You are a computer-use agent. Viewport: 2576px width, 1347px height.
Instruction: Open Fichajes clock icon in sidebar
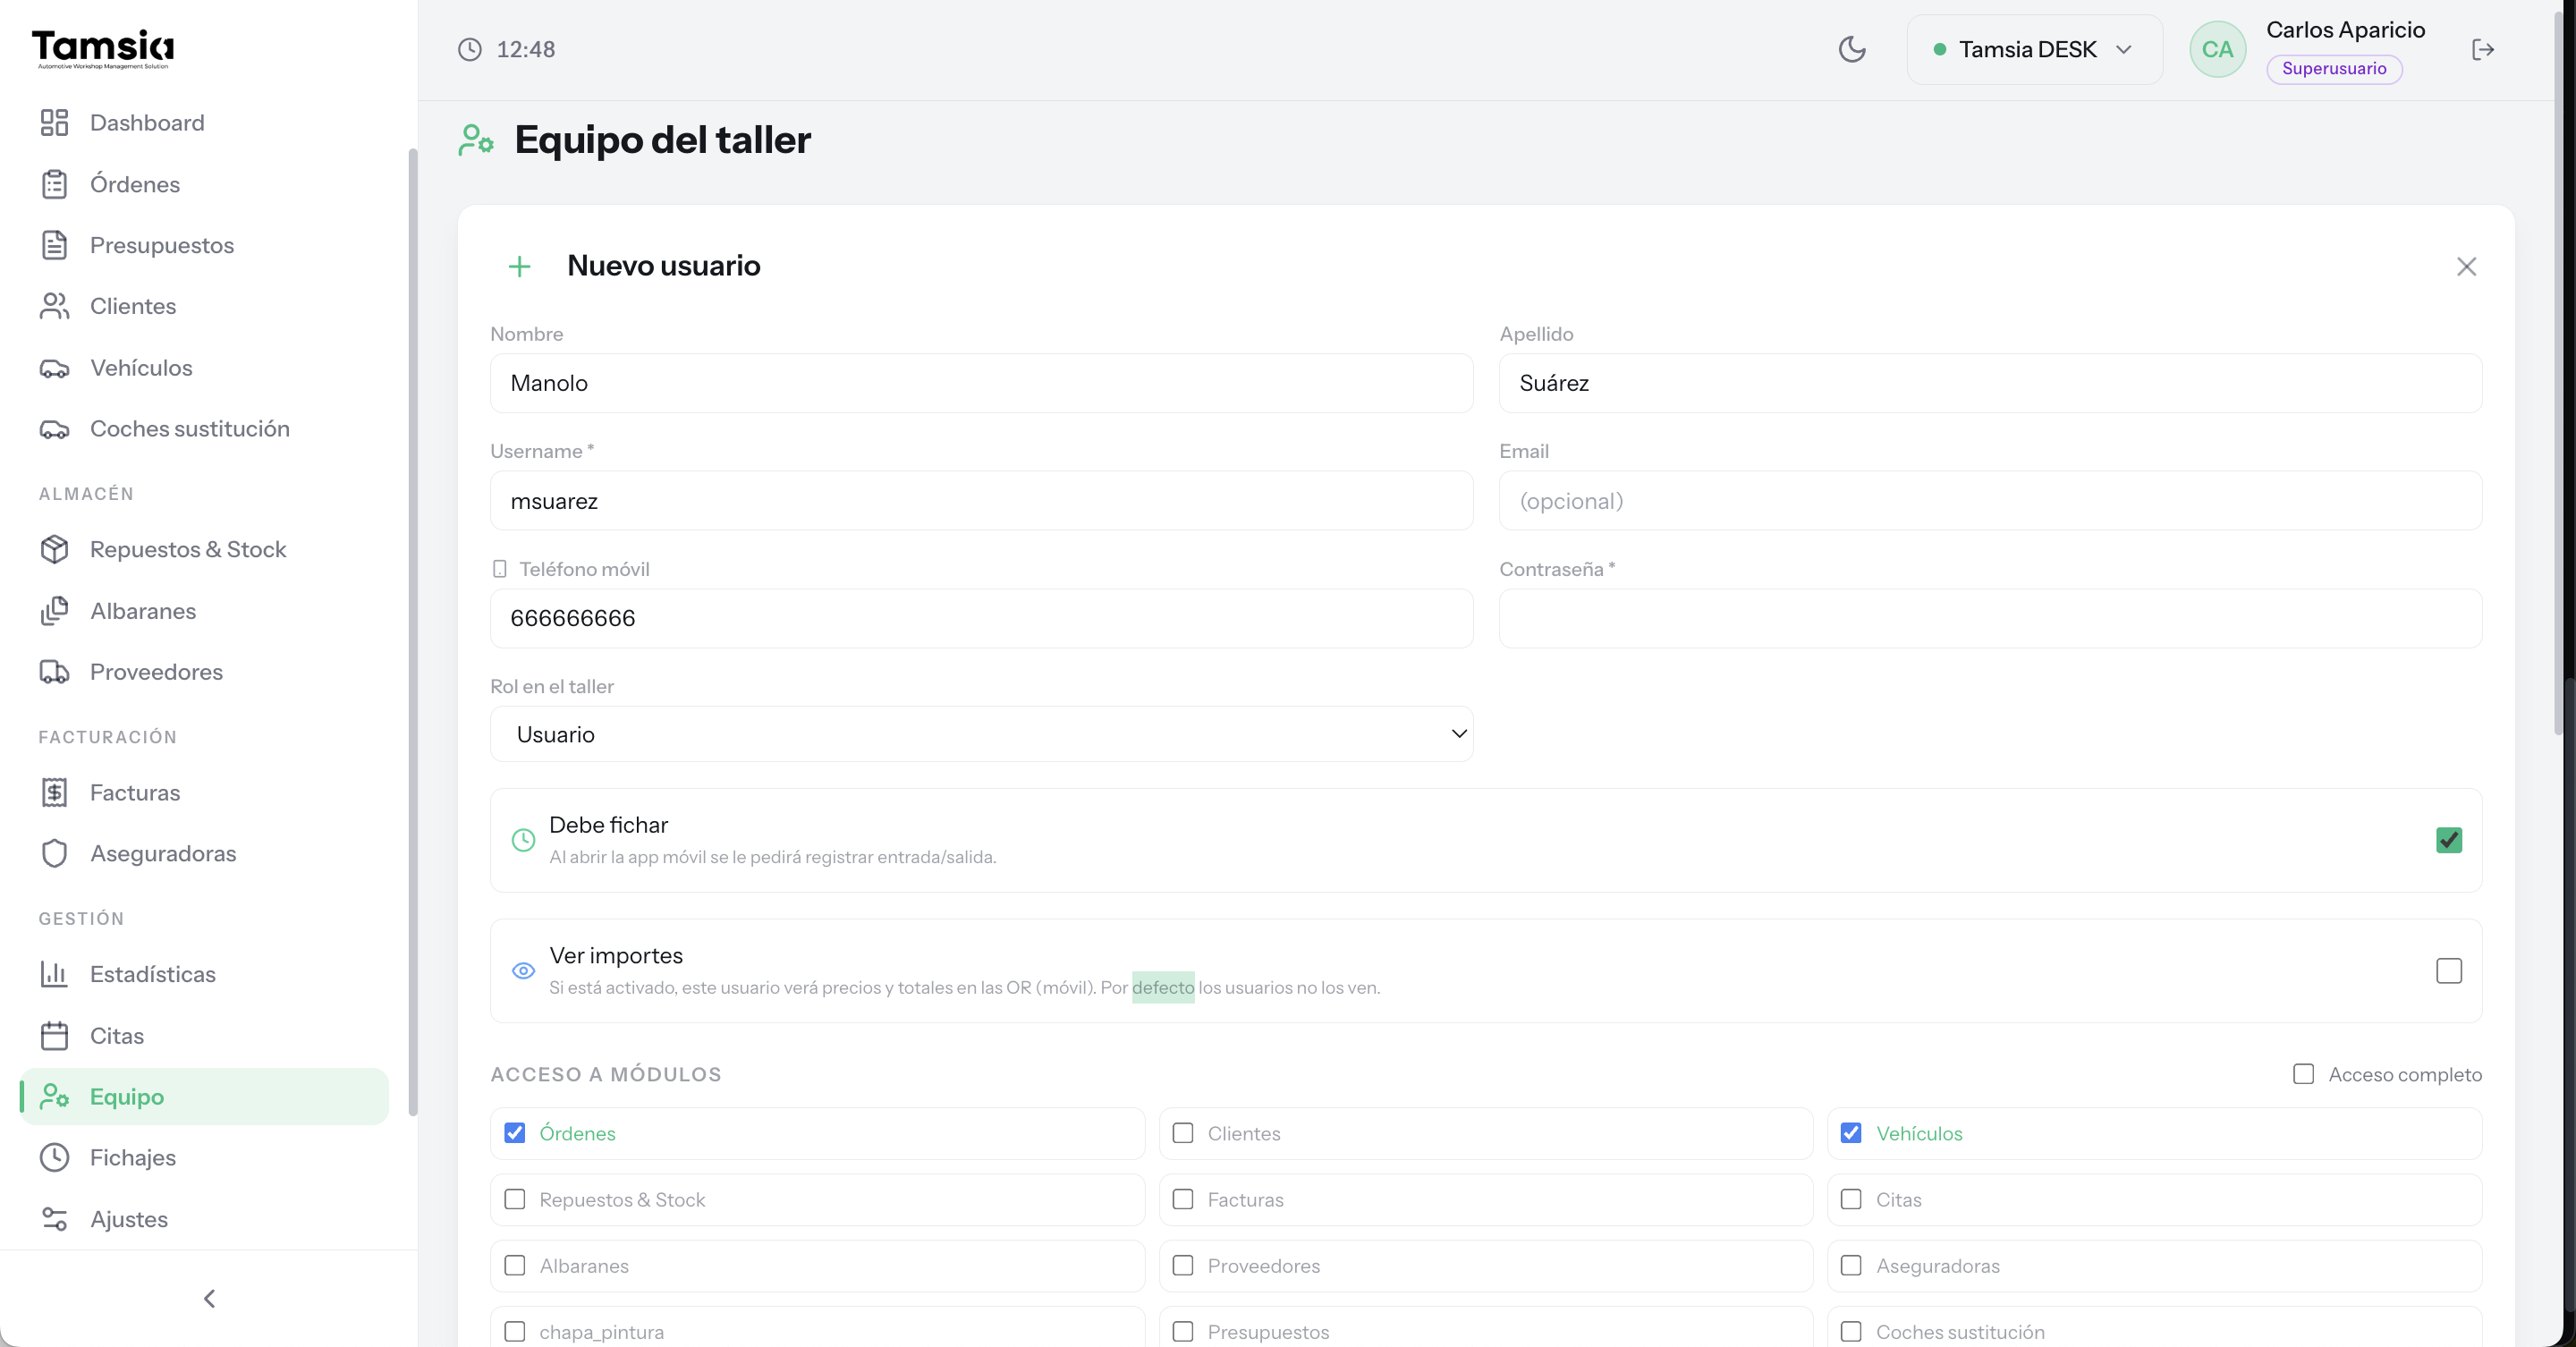coord(54,1157)
